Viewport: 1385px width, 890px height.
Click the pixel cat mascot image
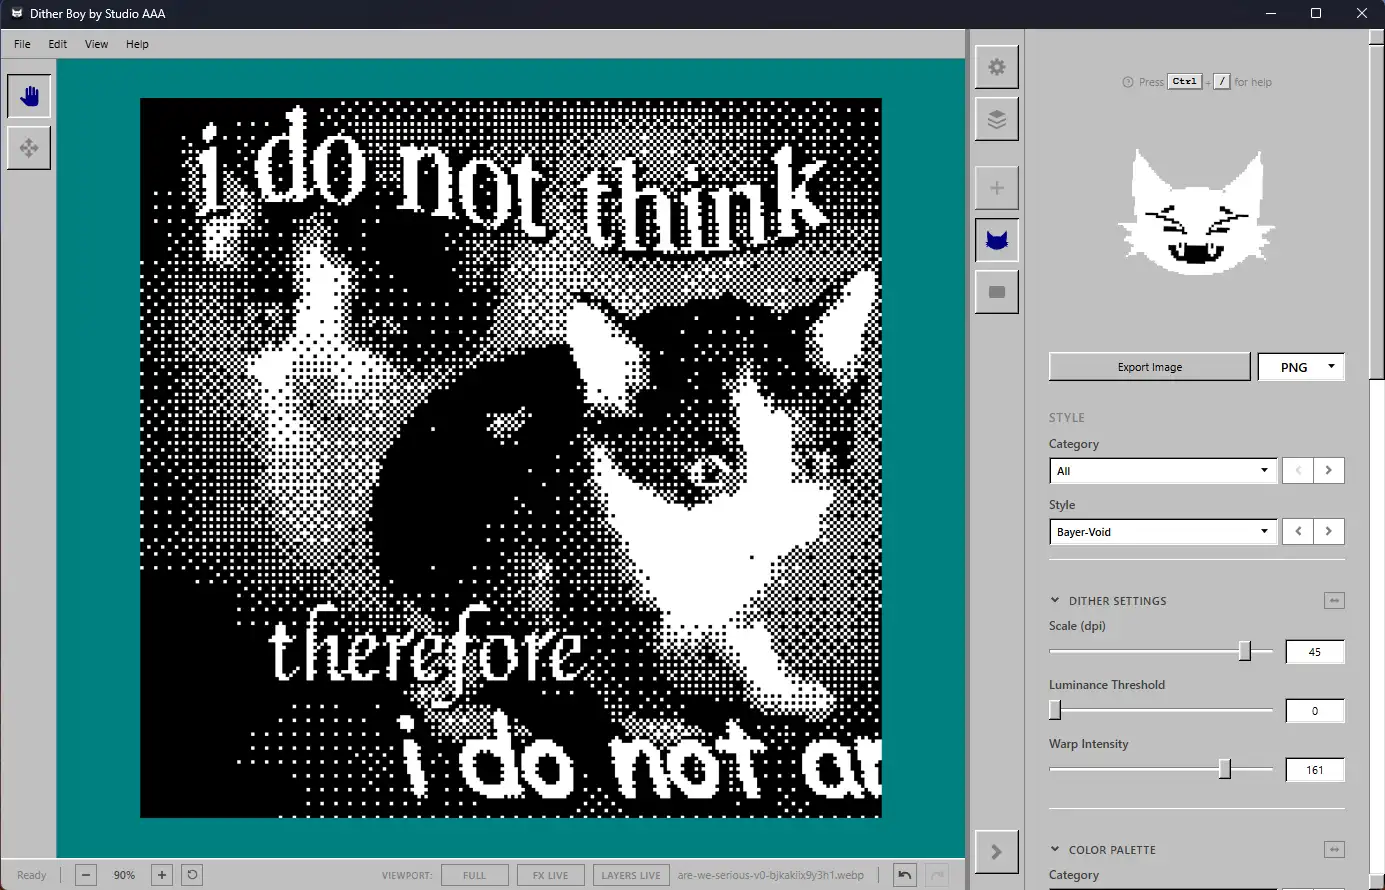pyautogui.click(x=1197, y=213)
